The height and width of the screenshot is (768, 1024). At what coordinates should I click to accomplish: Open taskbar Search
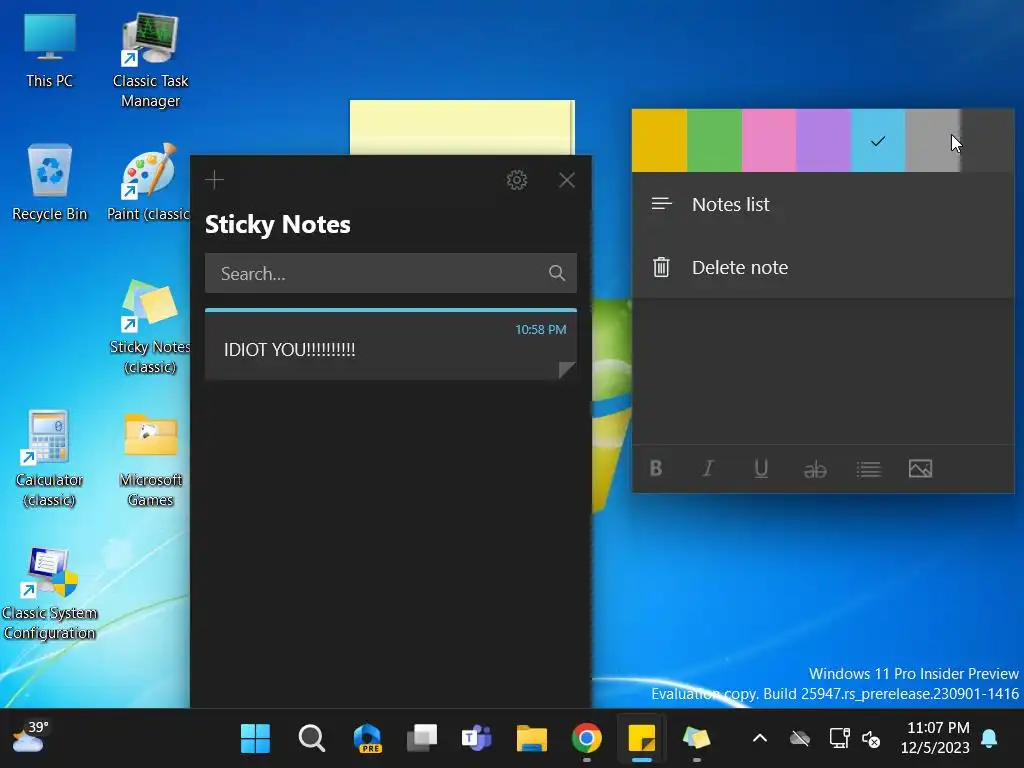pos(312,739)
